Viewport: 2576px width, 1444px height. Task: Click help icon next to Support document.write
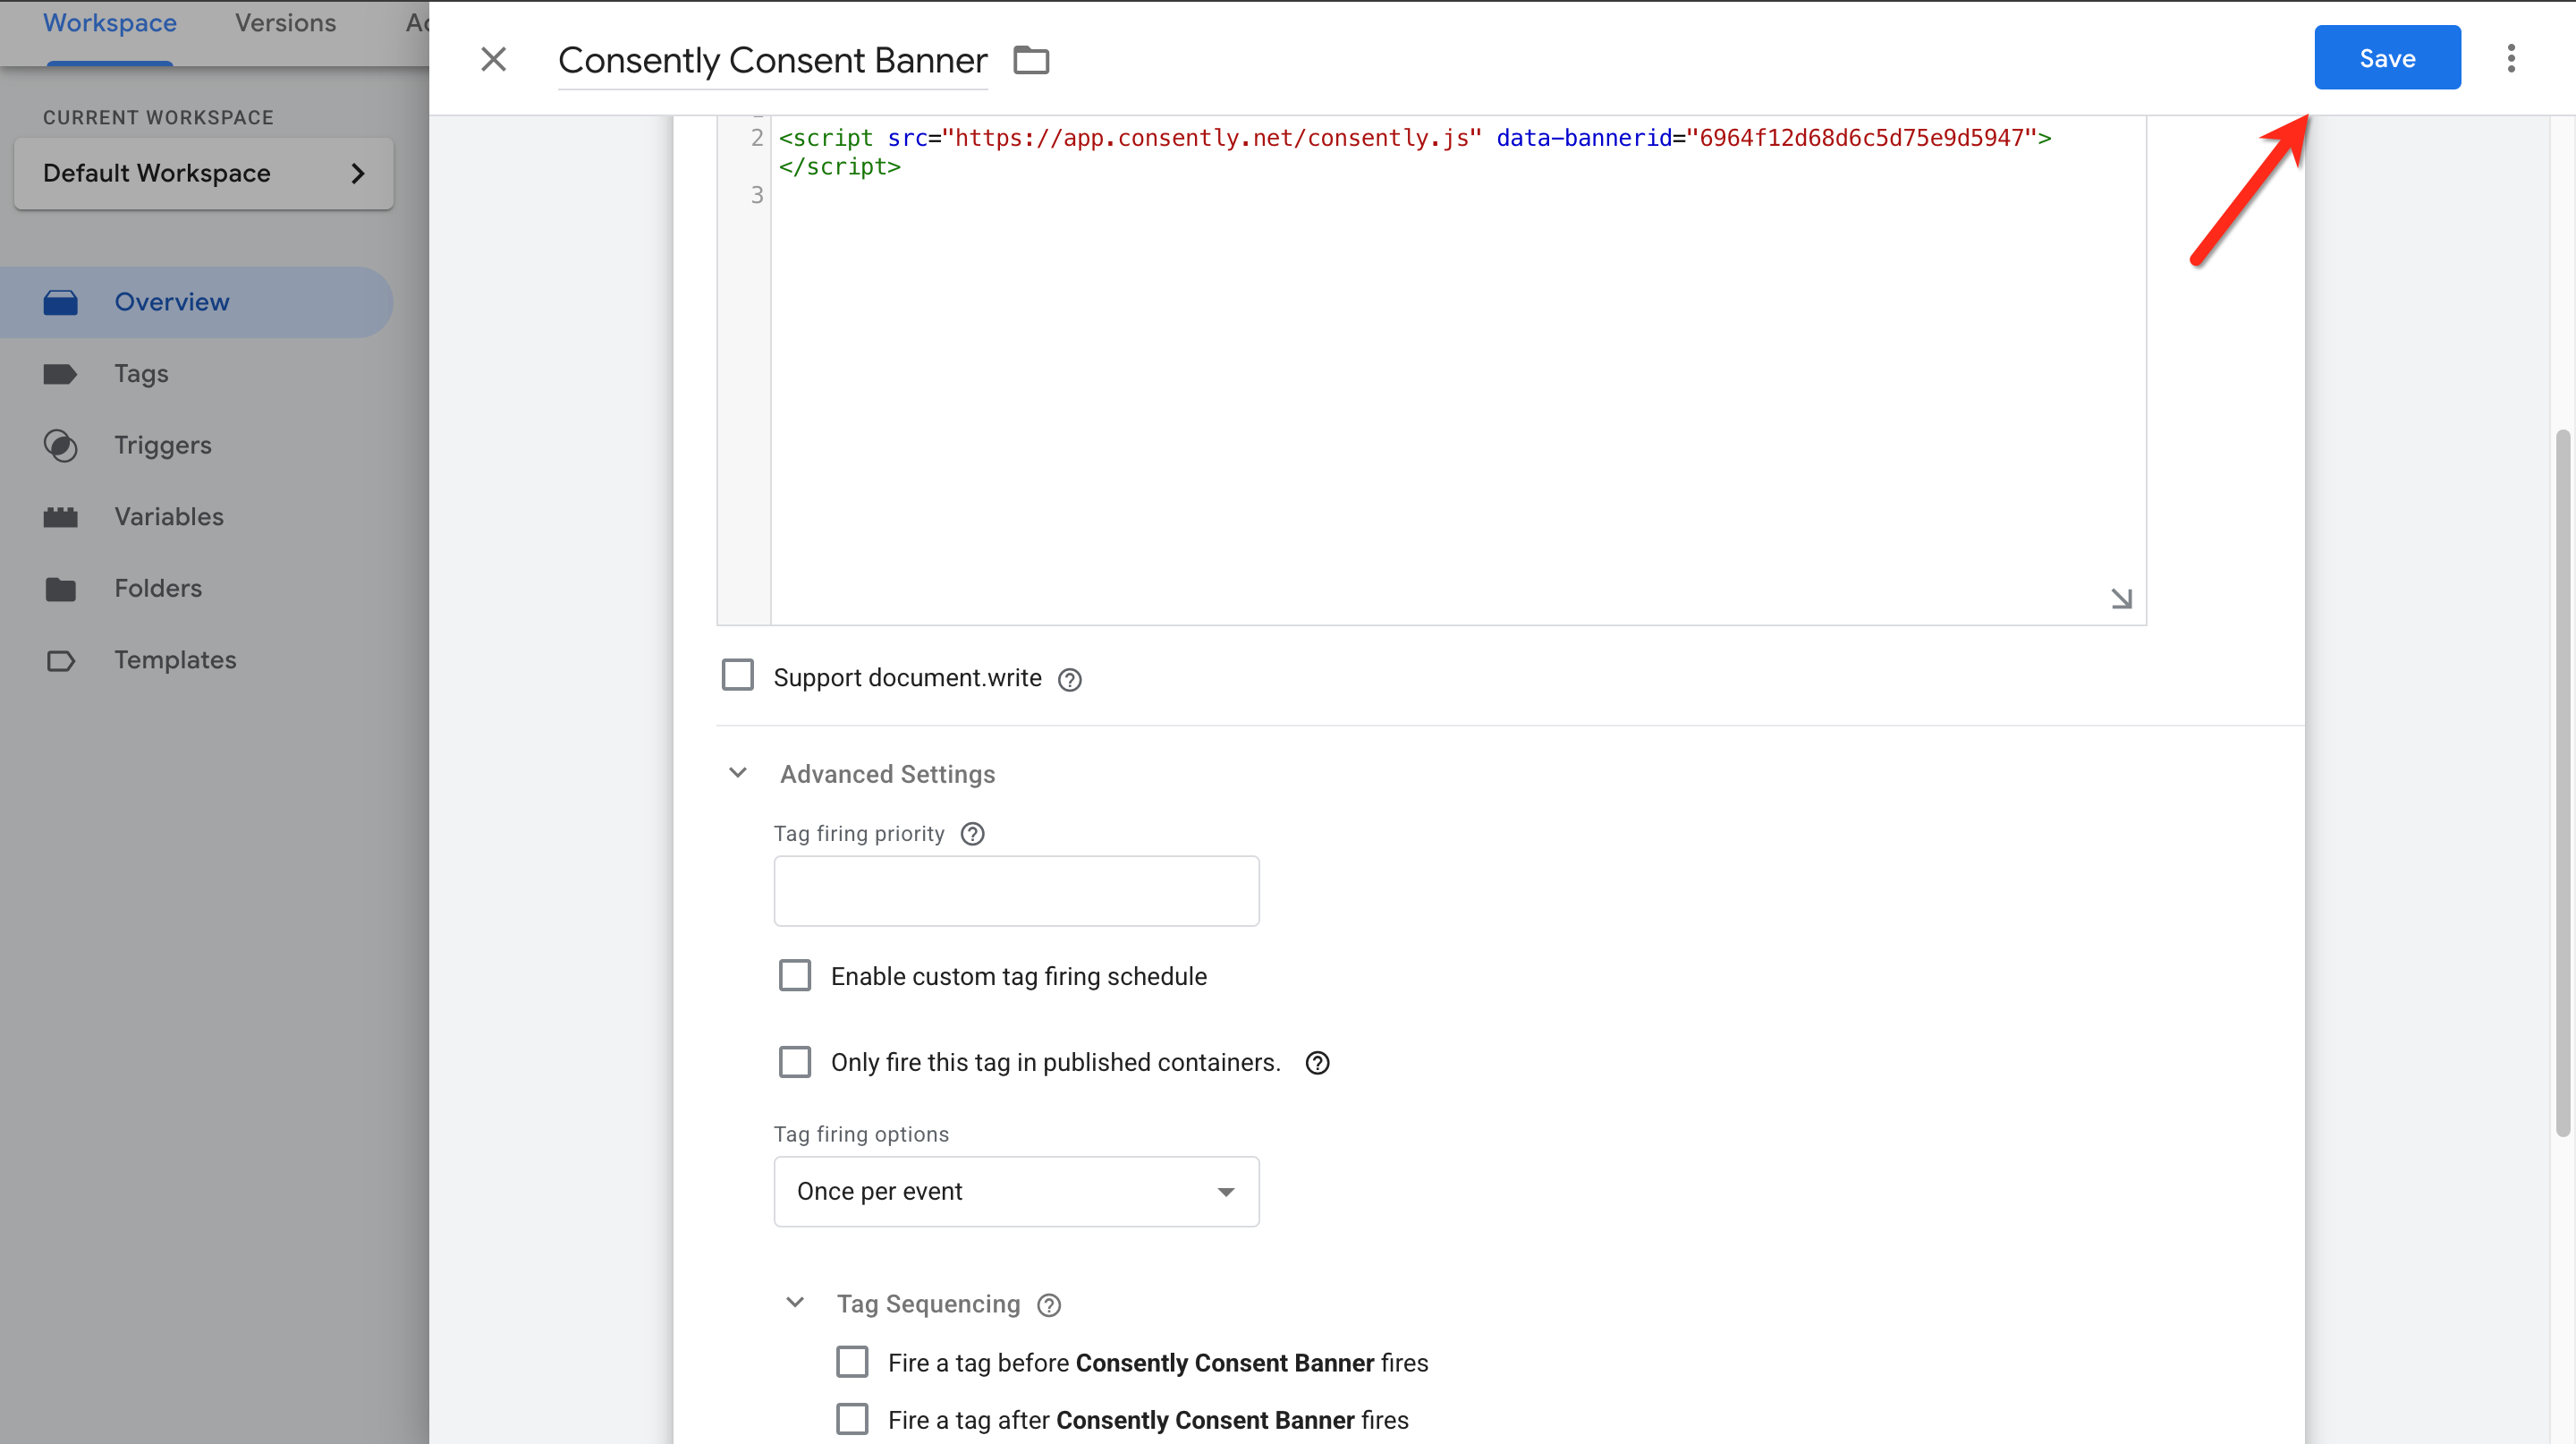click(1069, 680)
